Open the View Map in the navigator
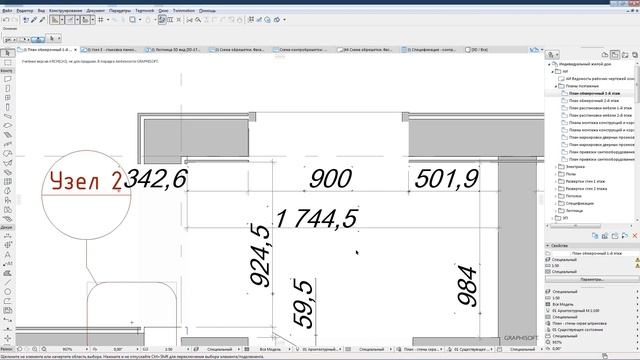 (x=615, y=55)
